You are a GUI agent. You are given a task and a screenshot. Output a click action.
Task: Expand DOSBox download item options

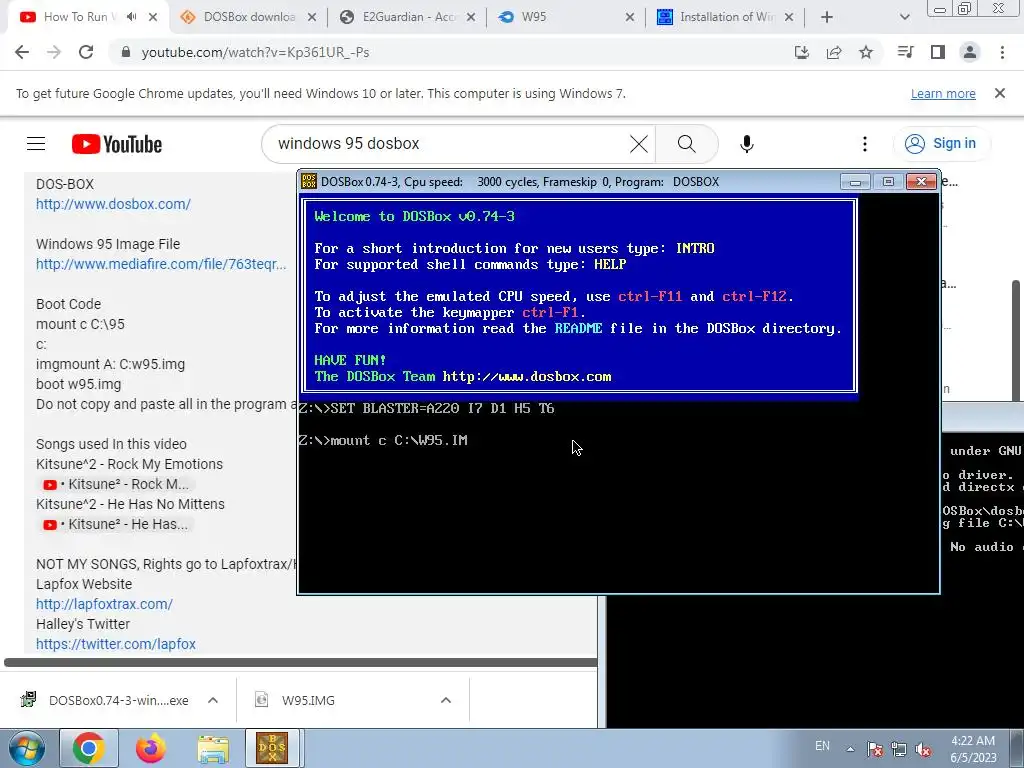coord(213,700)
